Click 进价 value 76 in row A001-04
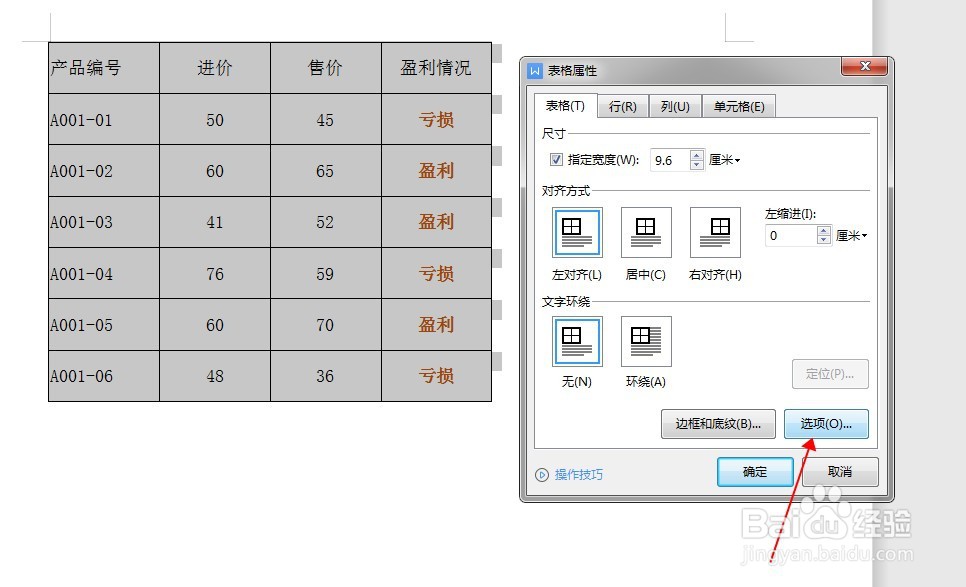Image resolution: width=966 pixels, height=587 pixels. pos(215,273)
